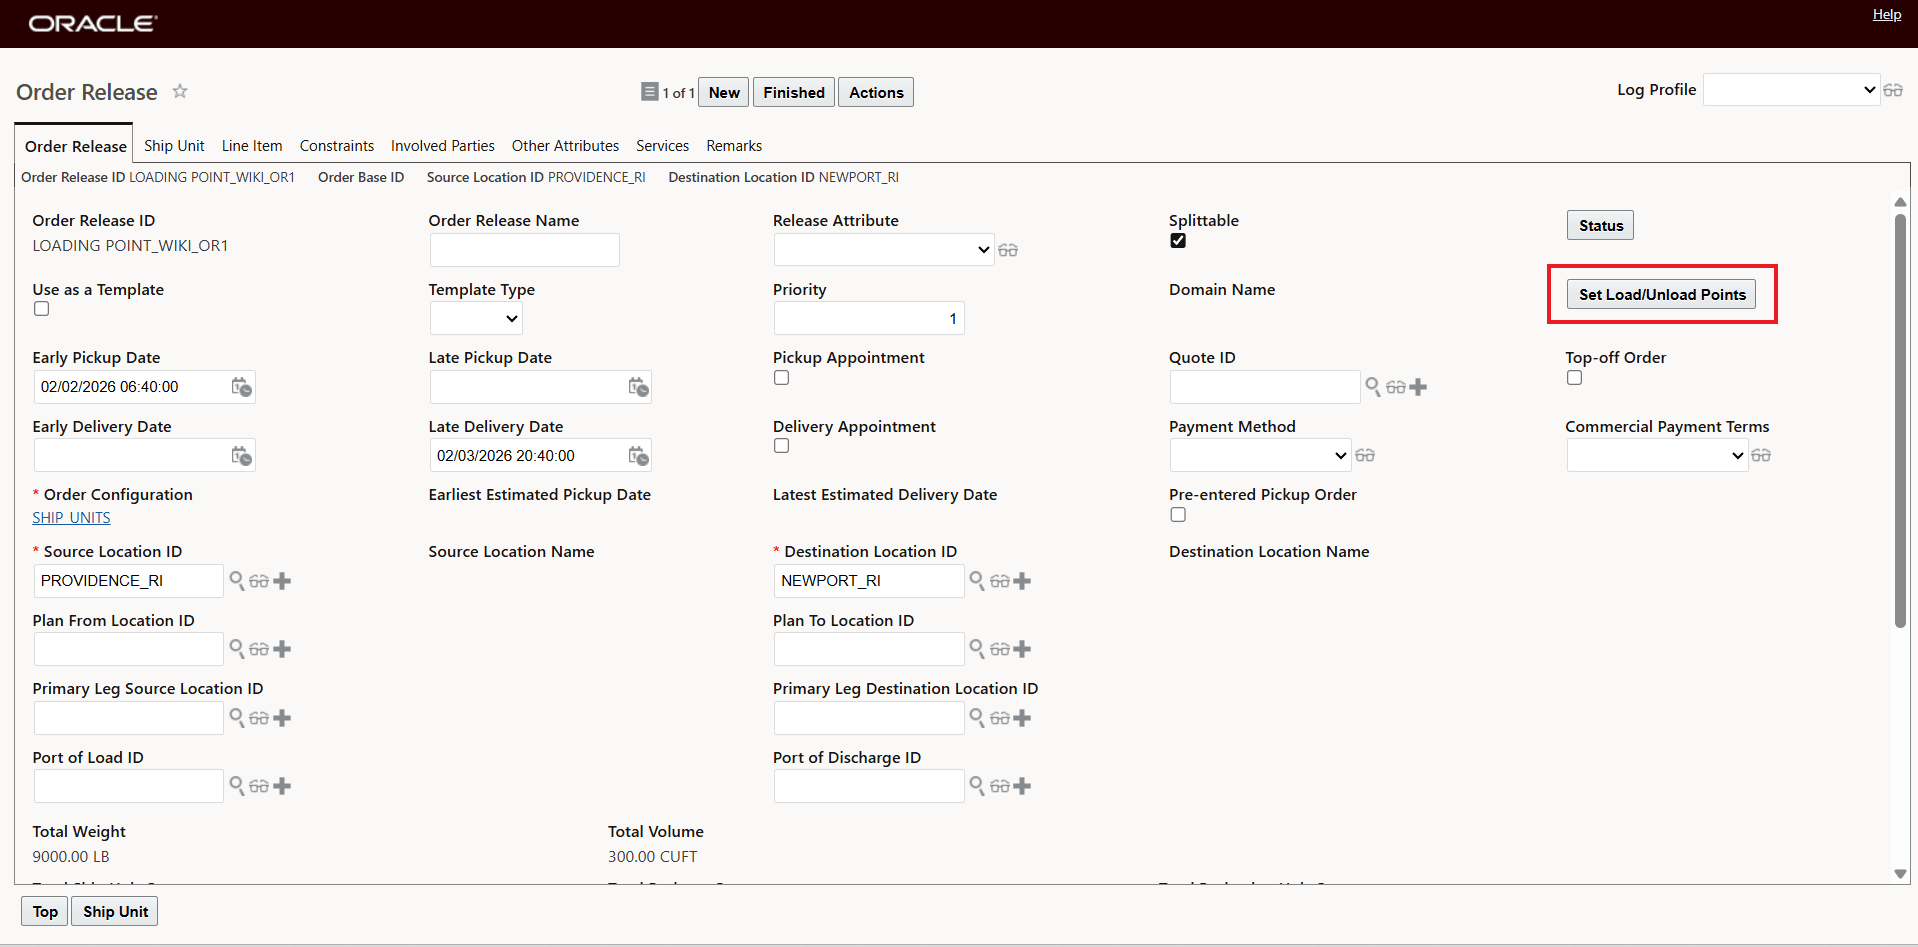Enable the Pickup Appointment checkbox

pos(781,377)
